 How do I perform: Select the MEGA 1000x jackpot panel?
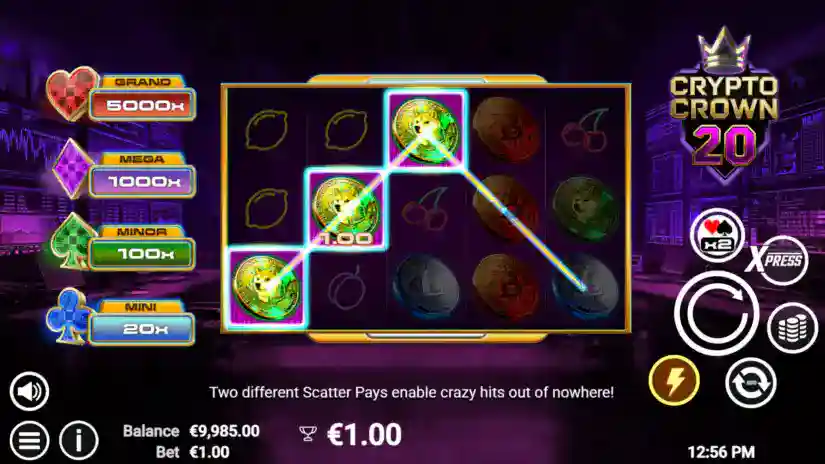(x=143, y=175)
